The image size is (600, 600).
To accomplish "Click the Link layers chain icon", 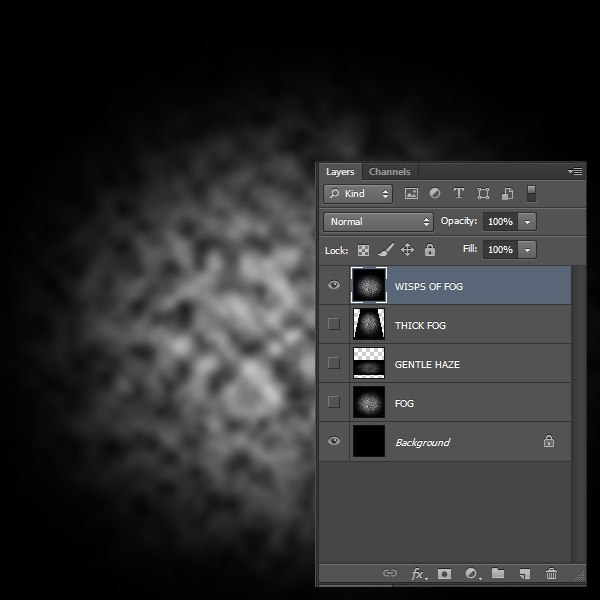I will (390, 573).
